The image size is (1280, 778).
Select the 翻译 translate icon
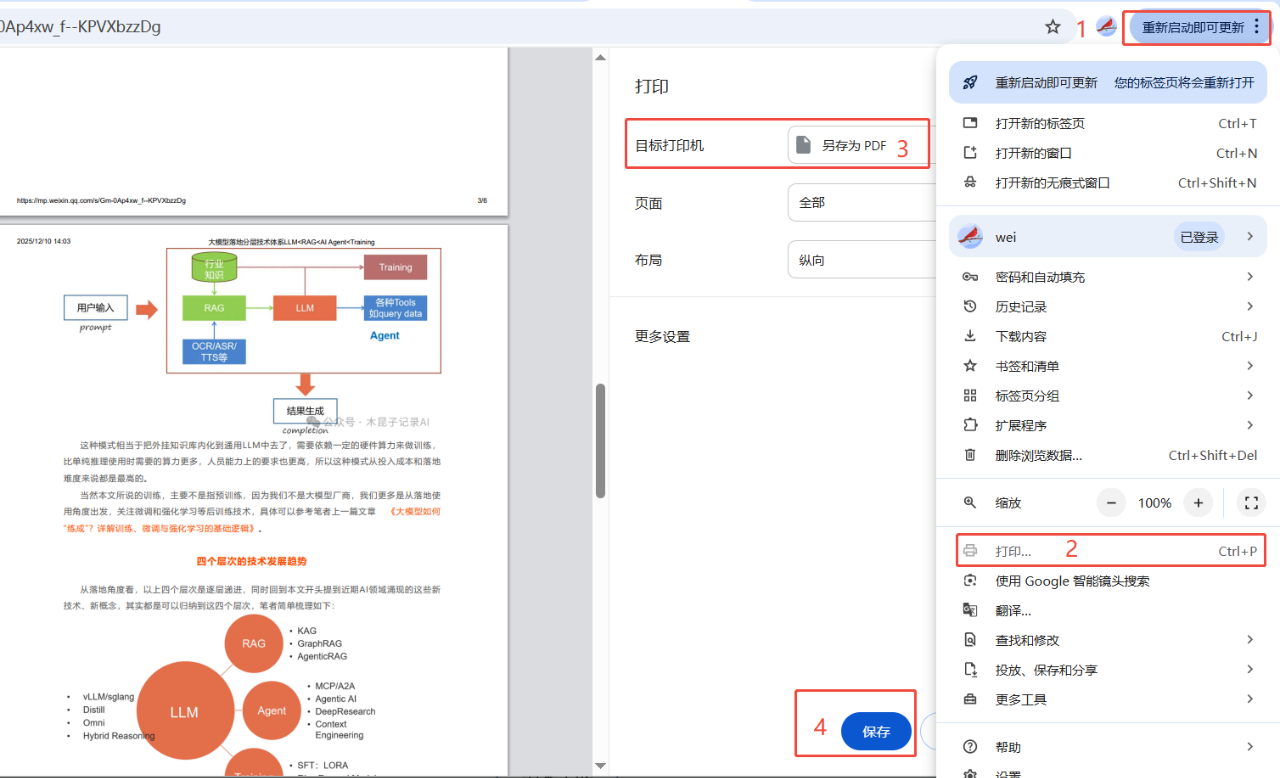(969, 609)
